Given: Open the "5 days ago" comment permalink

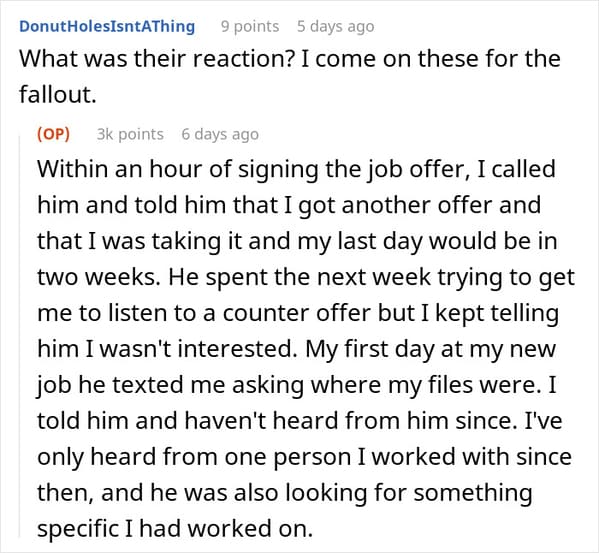Looking at the screenshot, I should (x=336, y=26).
